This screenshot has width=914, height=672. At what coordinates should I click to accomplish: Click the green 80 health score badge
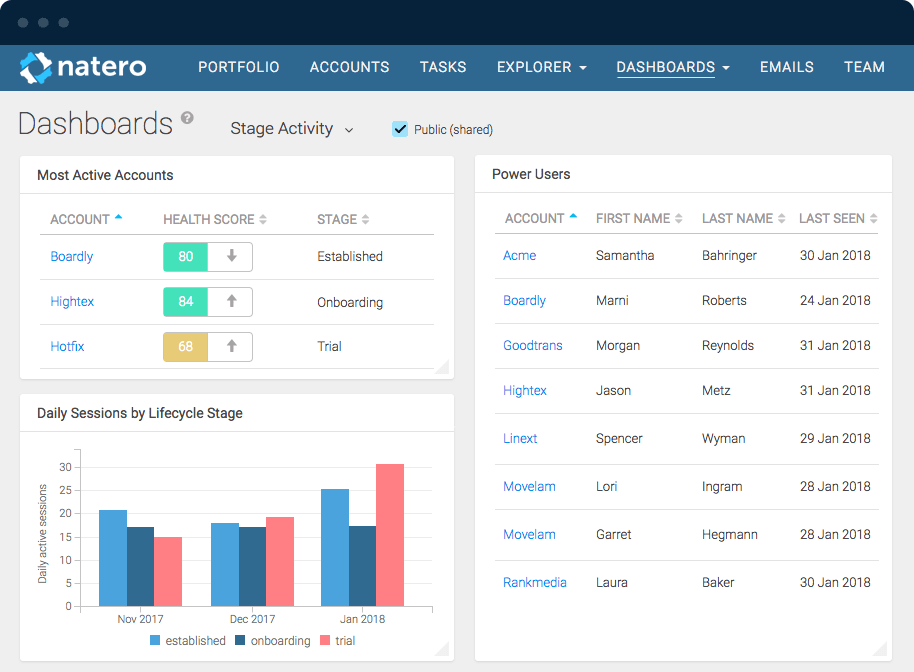[x=185, y=256]
